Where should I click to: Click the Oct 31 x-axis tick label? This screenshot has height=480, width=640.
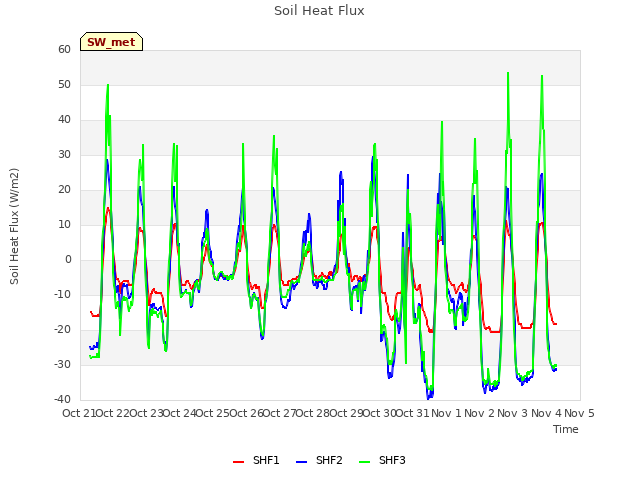click(x=413, y=413)
